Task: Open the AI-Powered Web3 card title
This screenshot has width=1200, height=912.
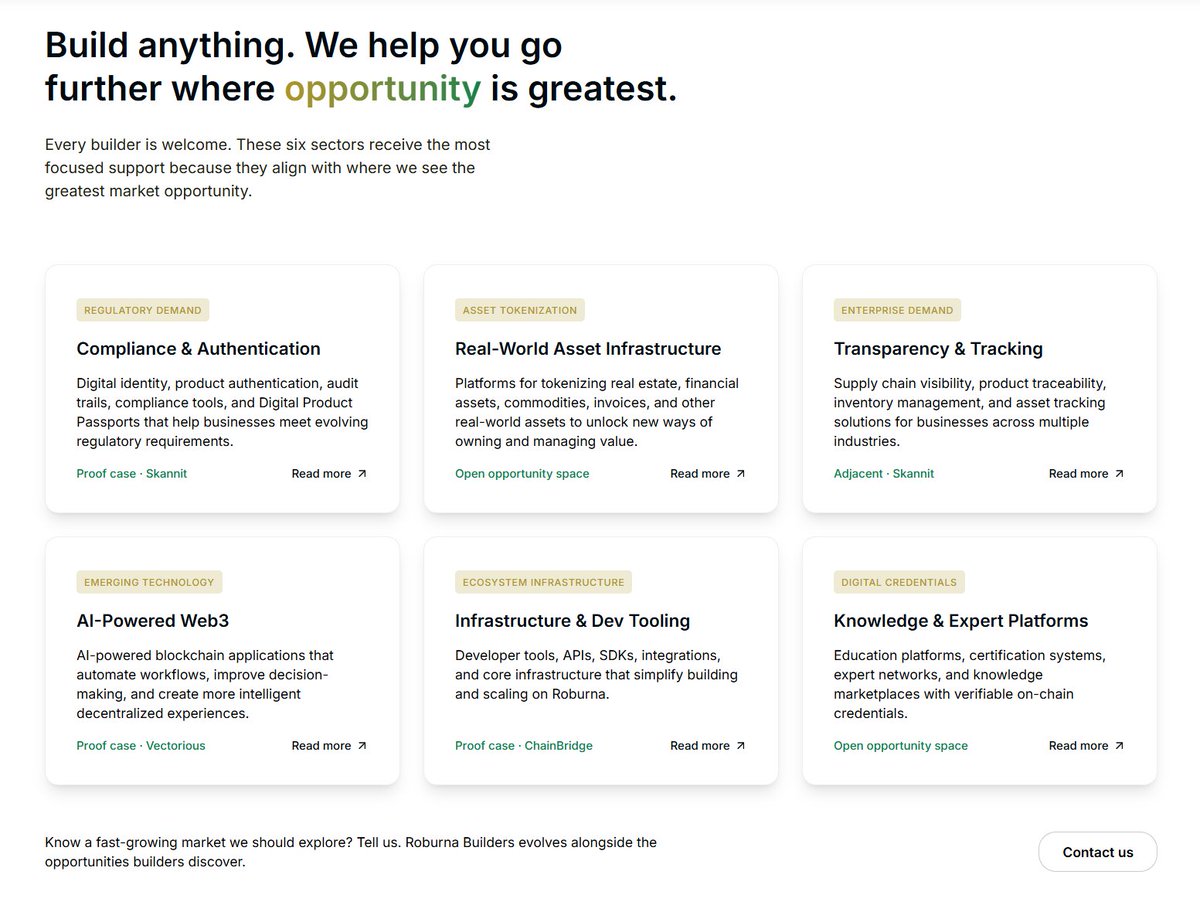Action: 153,621
